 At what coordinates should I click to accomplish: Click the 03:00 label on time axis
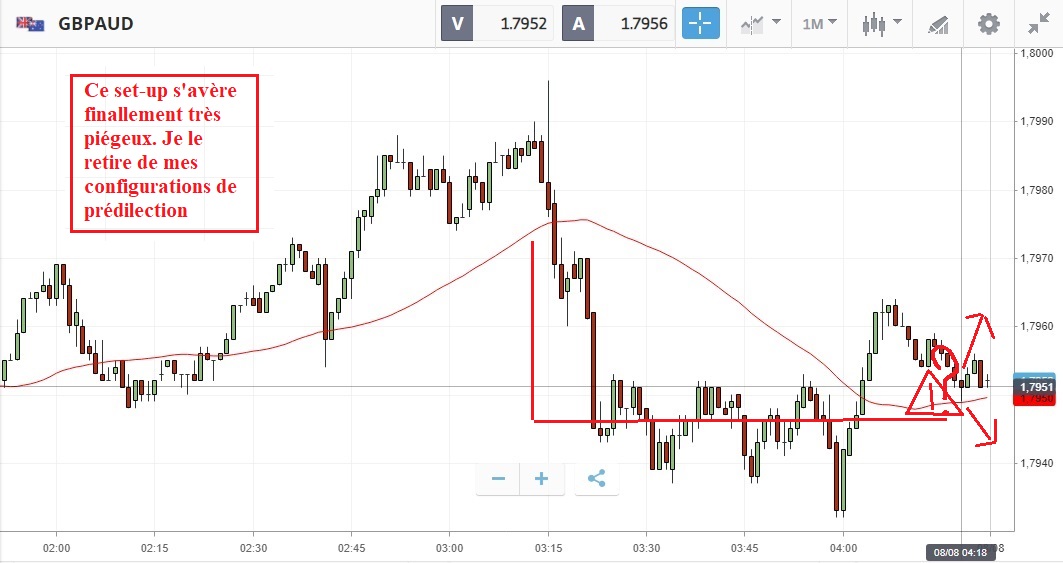point(450,549)
